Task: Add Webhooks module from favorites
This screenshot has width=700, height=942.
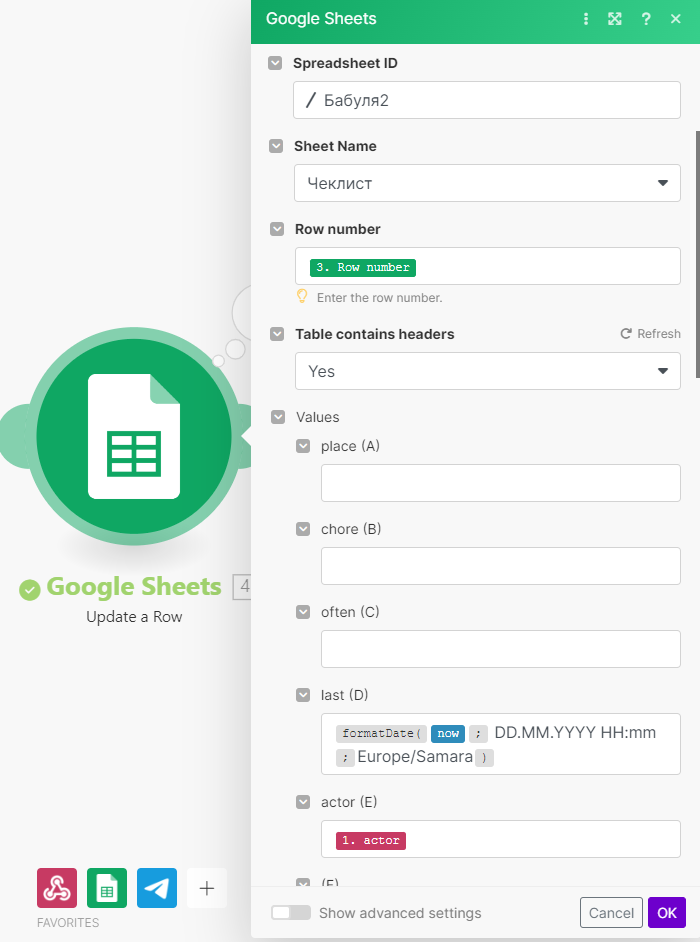Action: click(x=57, y=887)
